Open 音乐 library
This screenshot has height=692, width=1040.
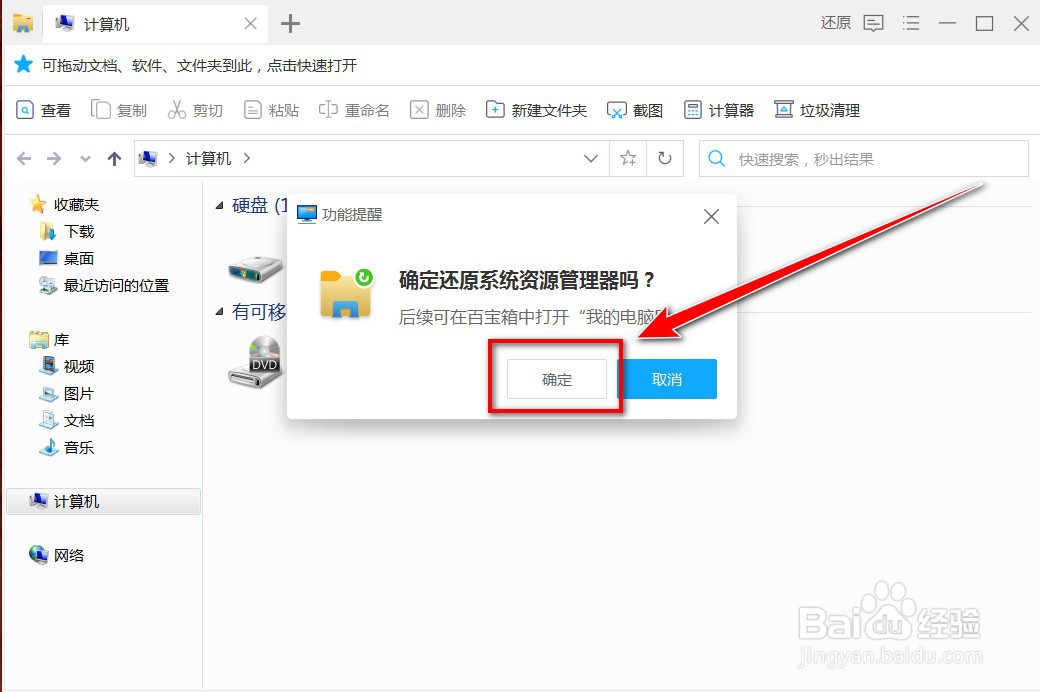pos(66,448)
